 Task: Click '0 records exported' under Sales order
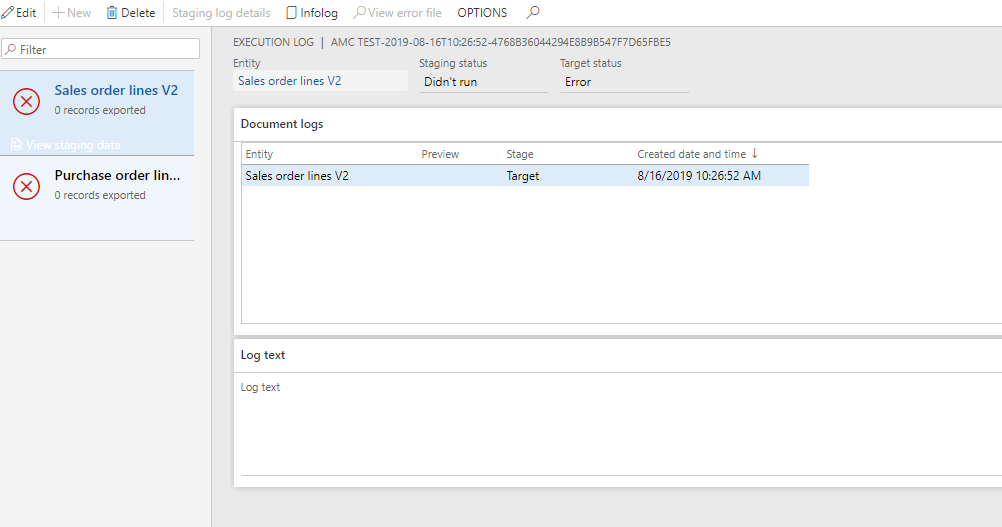pos(100,111)
